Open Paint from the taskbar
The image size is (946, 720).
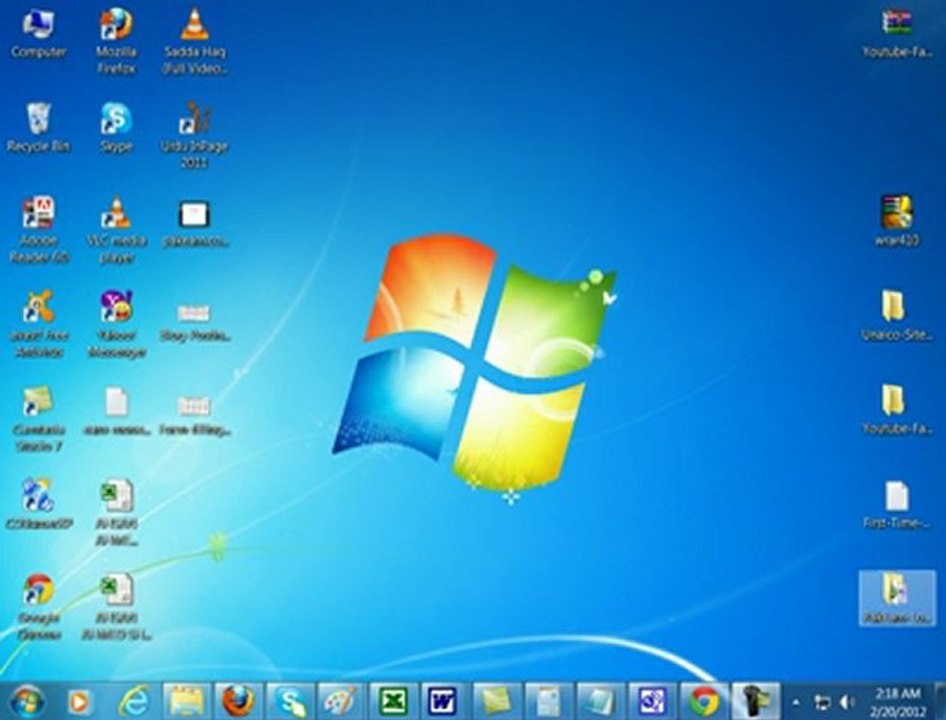pos(341,702)
